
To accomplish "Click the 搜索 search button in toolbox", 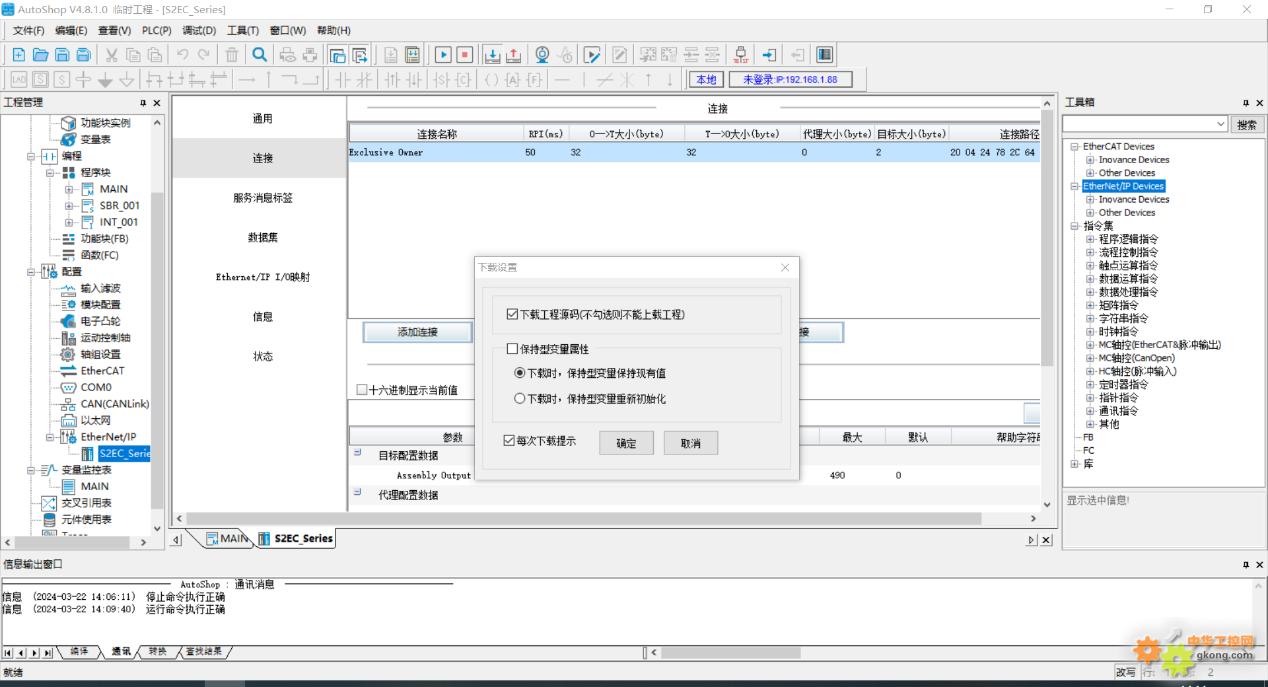I will pyautogui.click(x=1246, y=124).
